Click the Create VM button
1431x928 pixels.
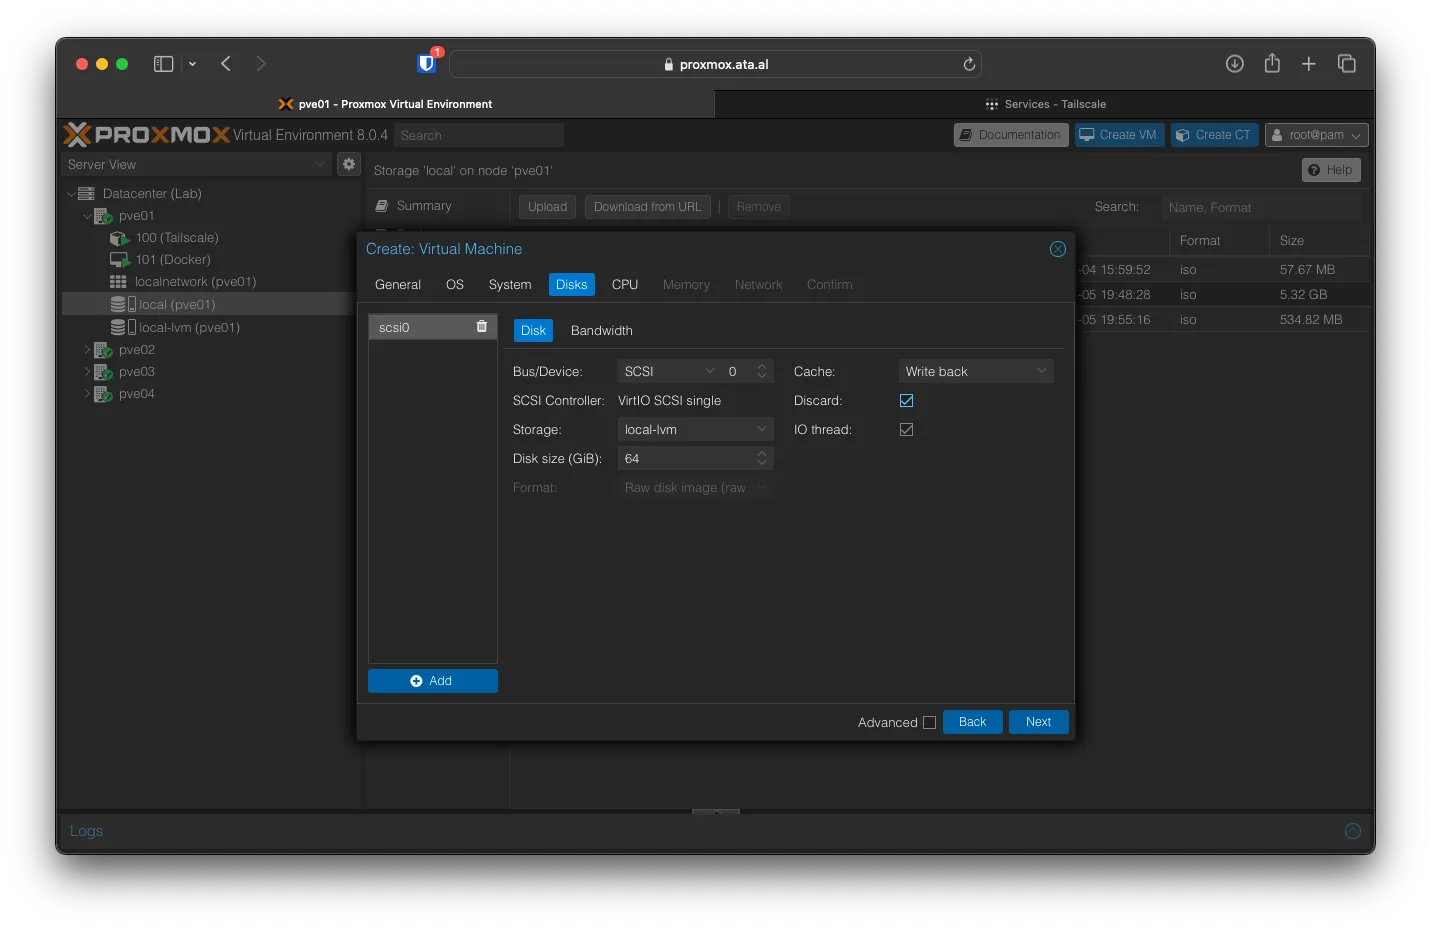[x=1119, y=135]
